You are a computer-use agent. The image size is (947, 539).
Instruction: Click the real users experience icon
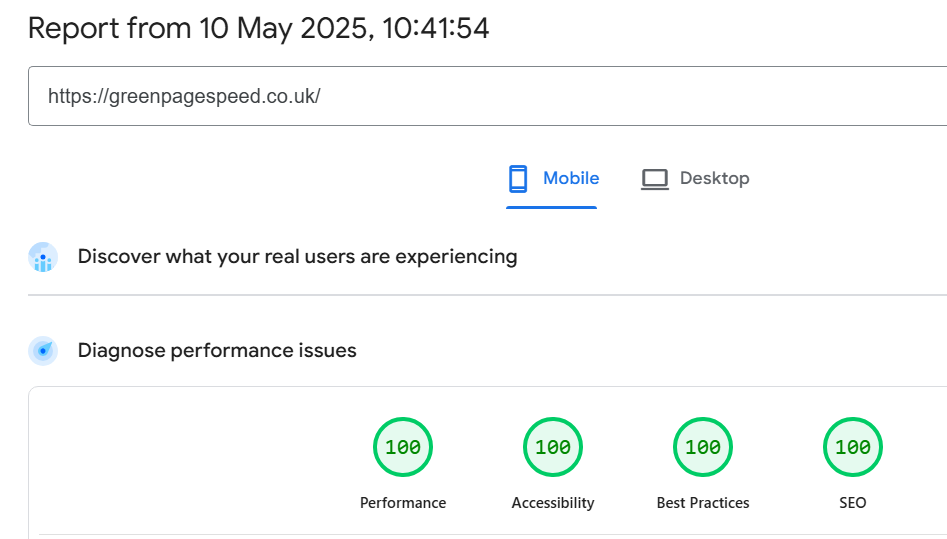point(43,257)
